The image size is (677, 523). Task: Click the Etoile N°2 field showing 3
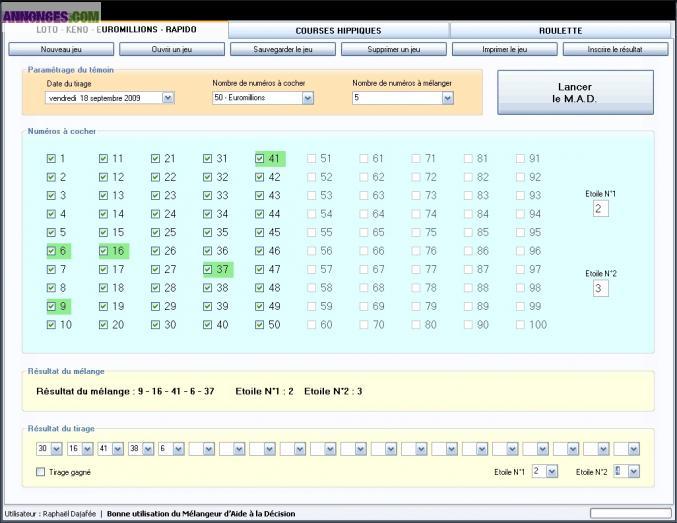[x=600, y=288]
